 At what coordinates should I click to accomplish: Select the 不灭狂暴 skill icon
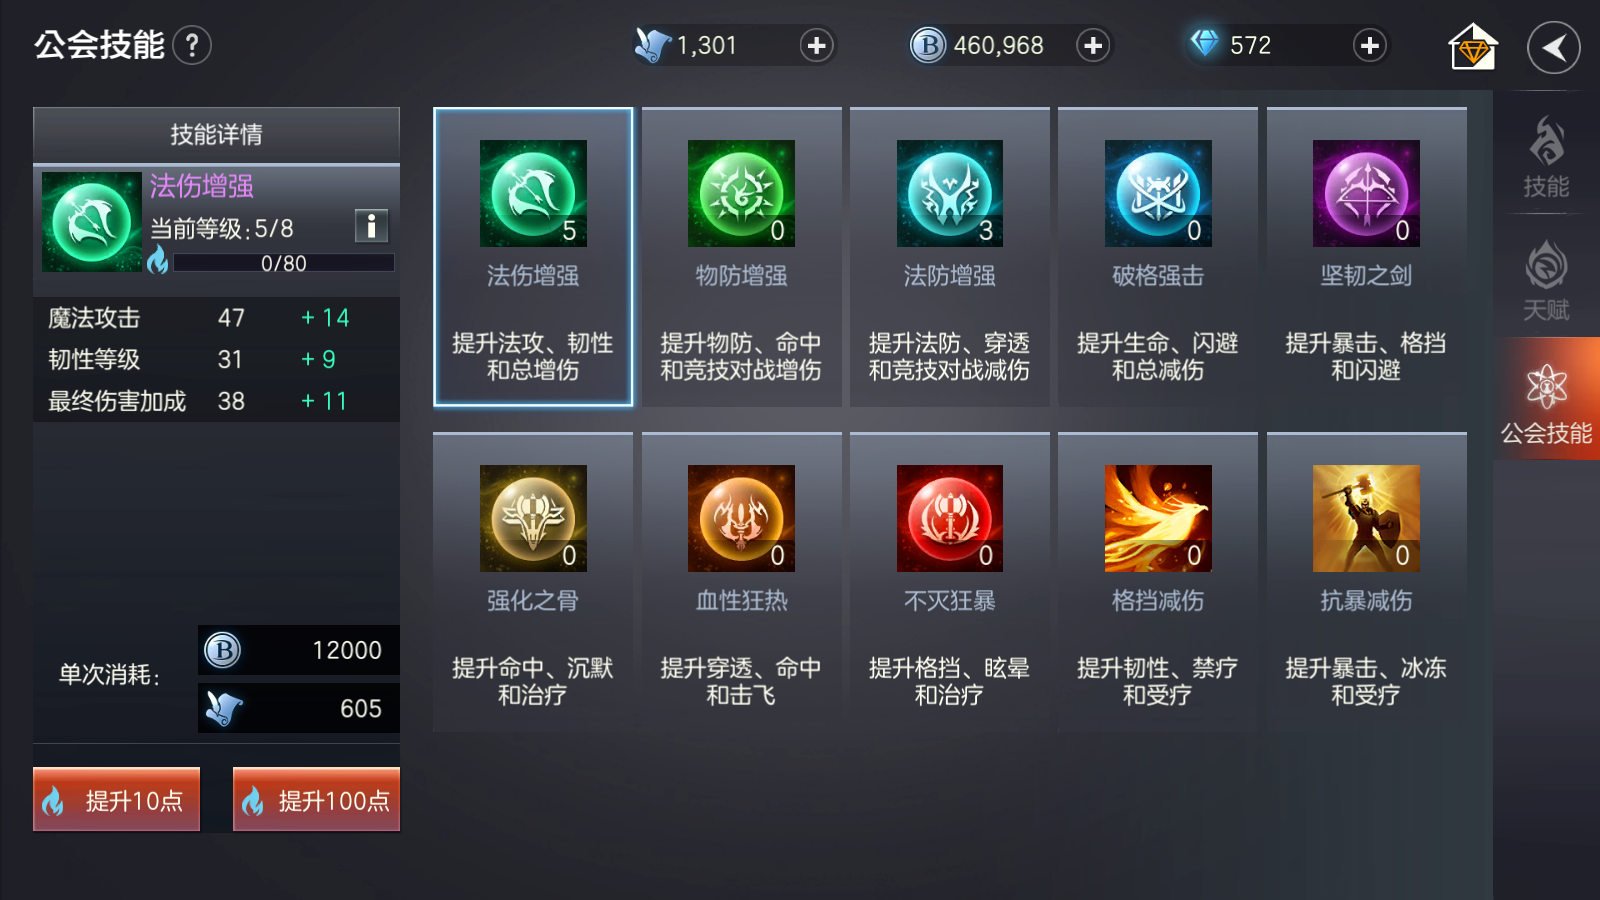[x=949, y=518]
